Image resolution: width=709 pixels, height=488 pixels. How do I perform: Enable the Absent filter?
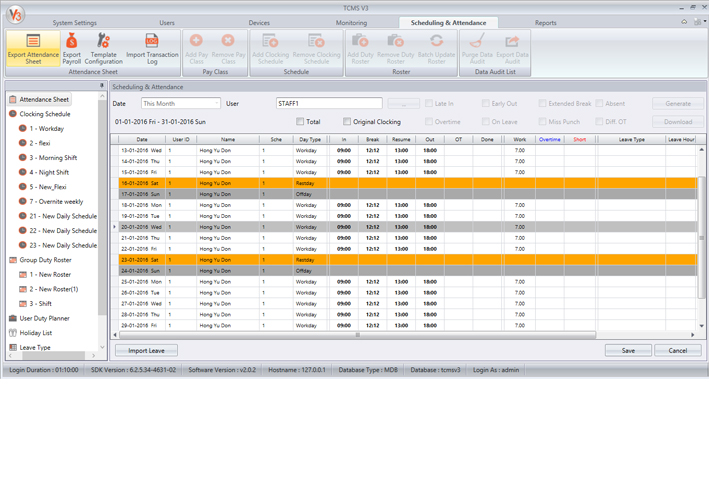click(599, 103)
